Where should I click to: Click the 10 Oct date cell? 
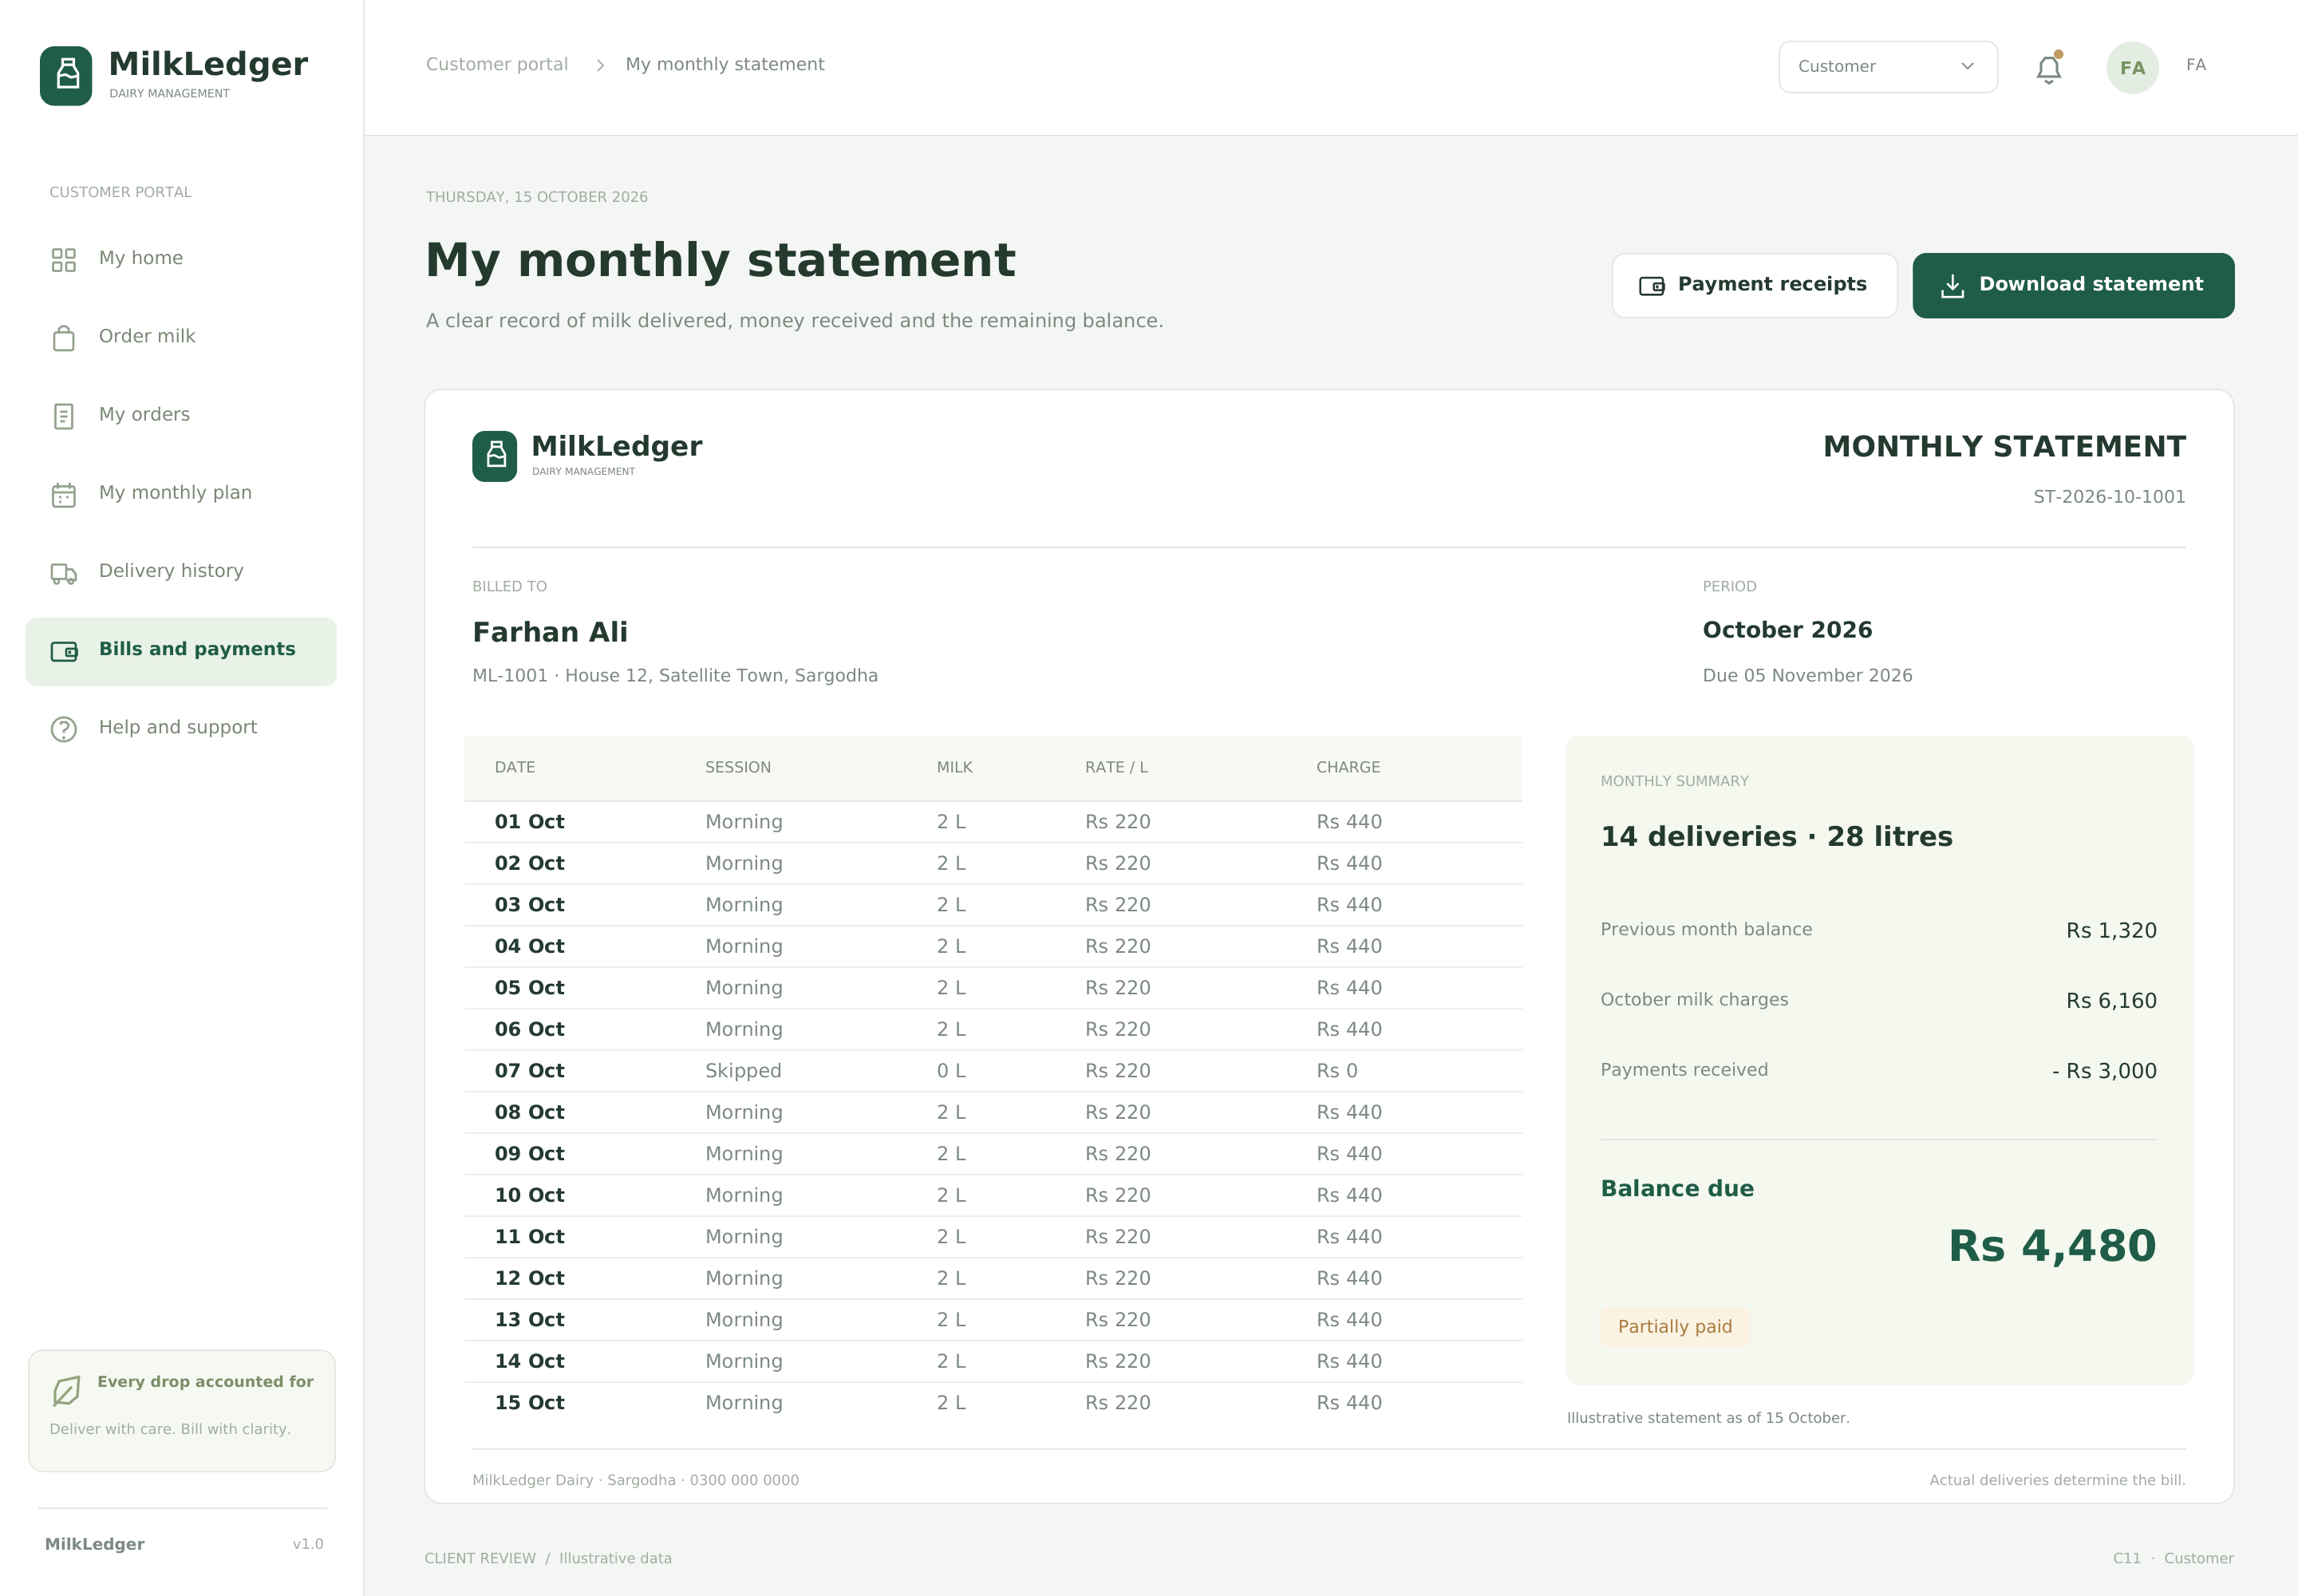(530, 1196)
